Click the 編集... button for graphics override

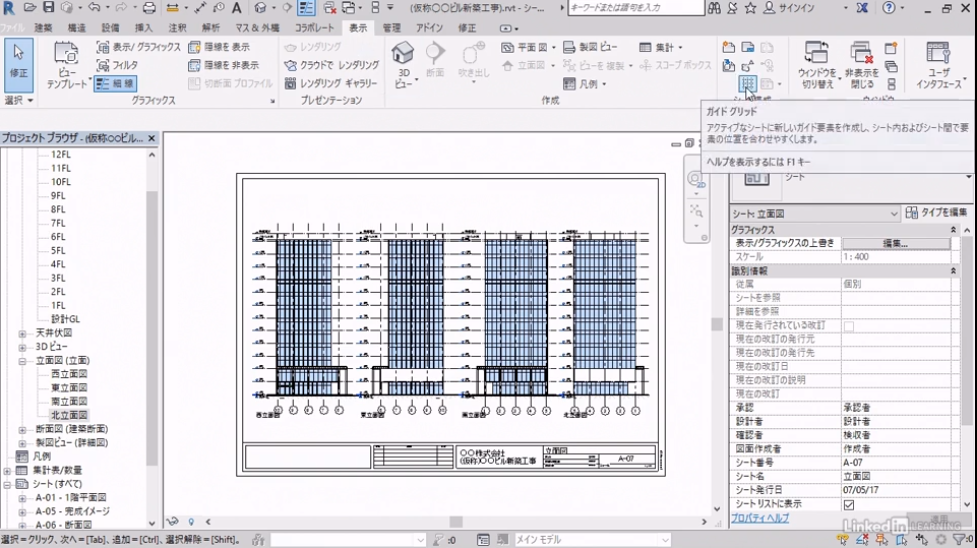click(x=895, y=243)
